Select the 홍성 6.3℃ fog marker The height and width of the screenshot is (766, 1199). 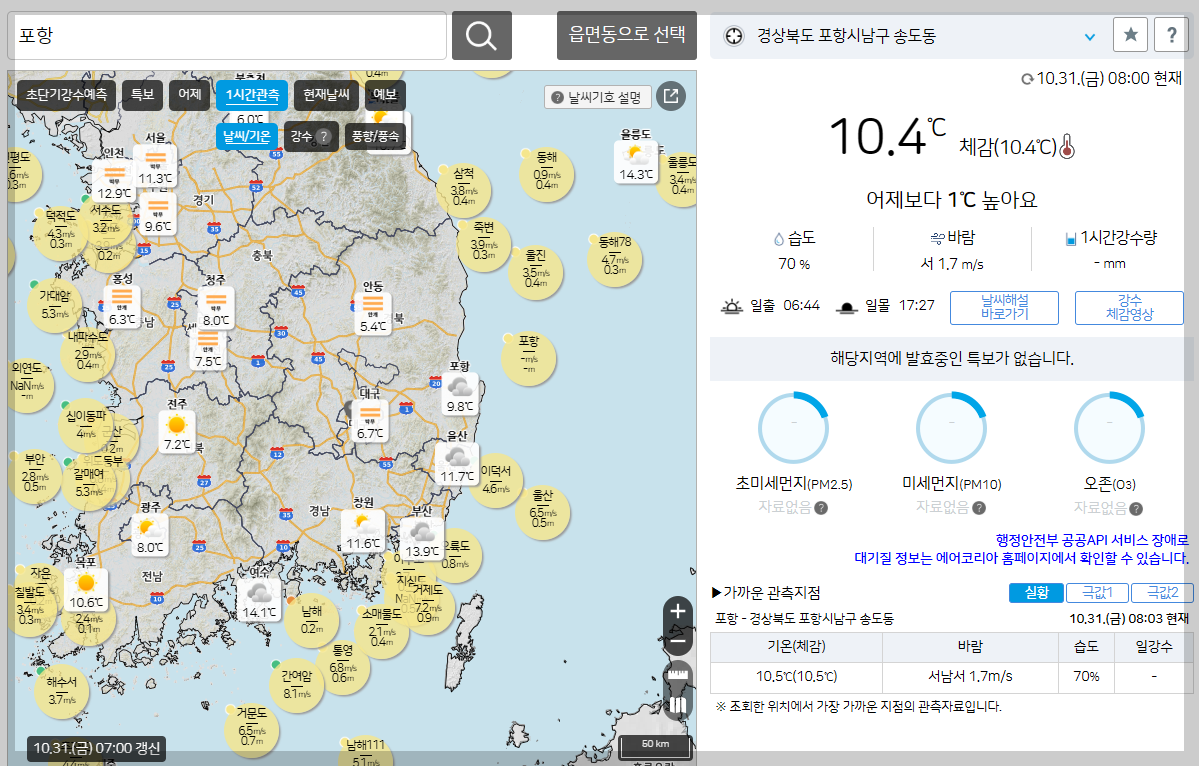pos(122,307)
